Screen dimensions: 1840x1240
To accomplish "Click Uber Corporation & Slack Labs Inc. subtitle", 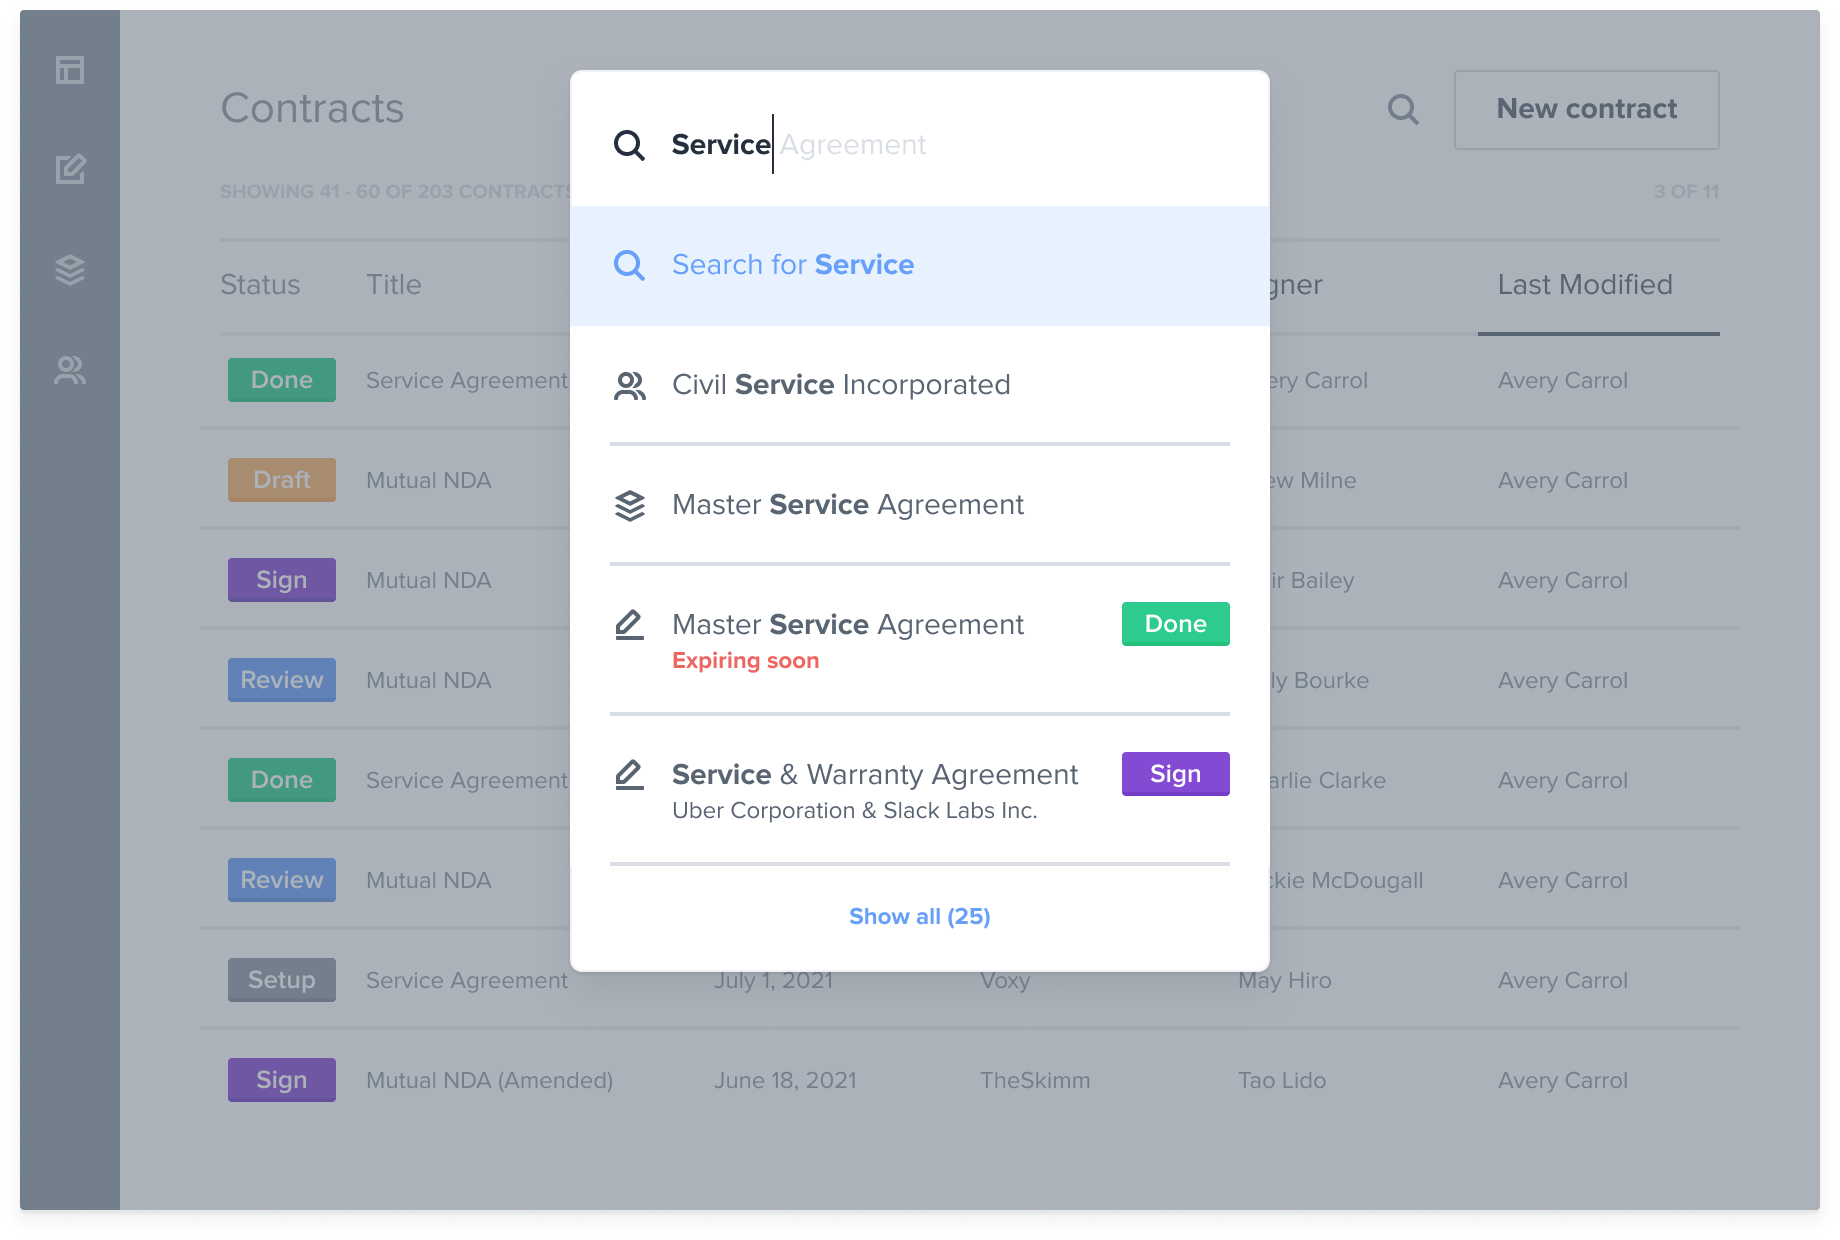I will [x=855, y=811].
